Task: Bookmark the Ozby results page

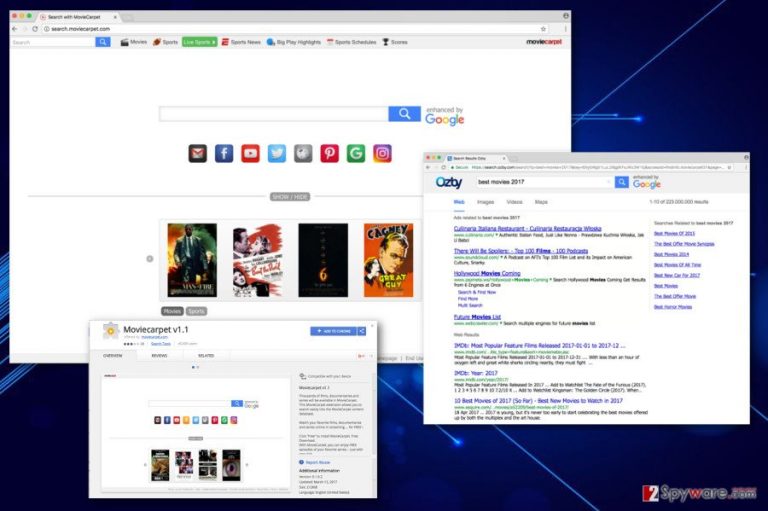Action: point(730,167)
